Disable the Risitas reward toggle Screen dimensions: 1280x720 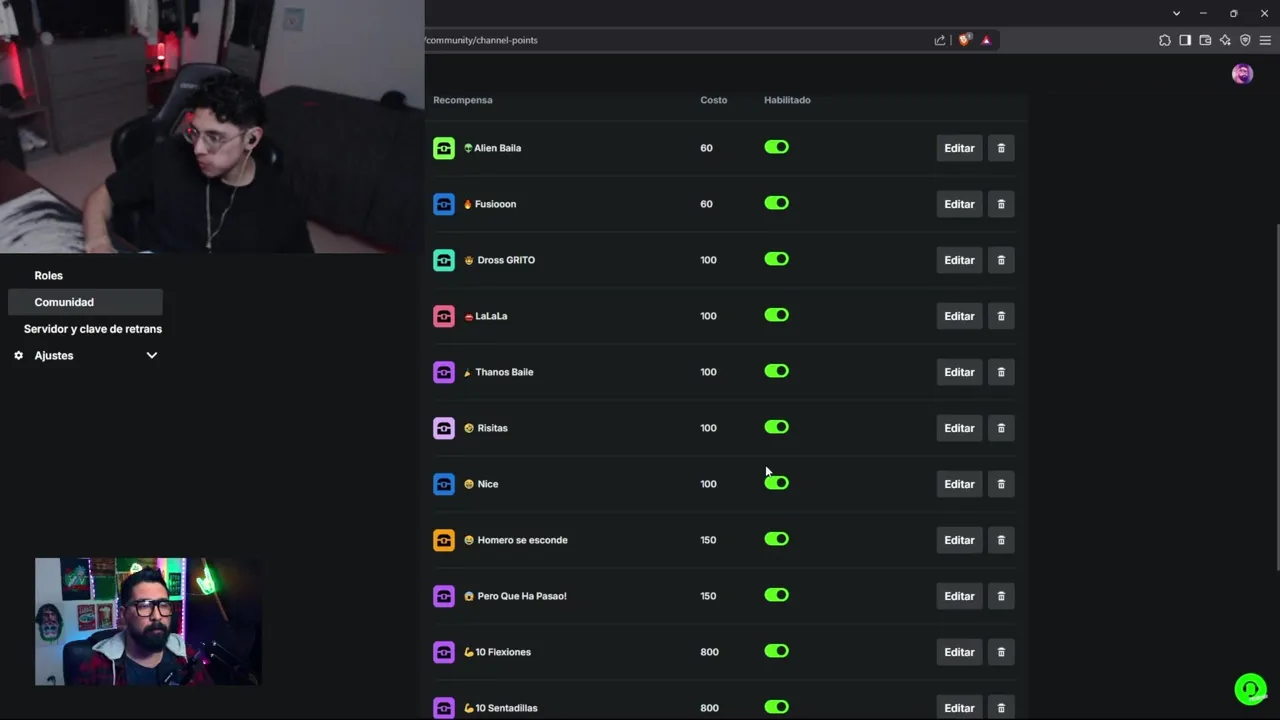click(x=777, y=427)
